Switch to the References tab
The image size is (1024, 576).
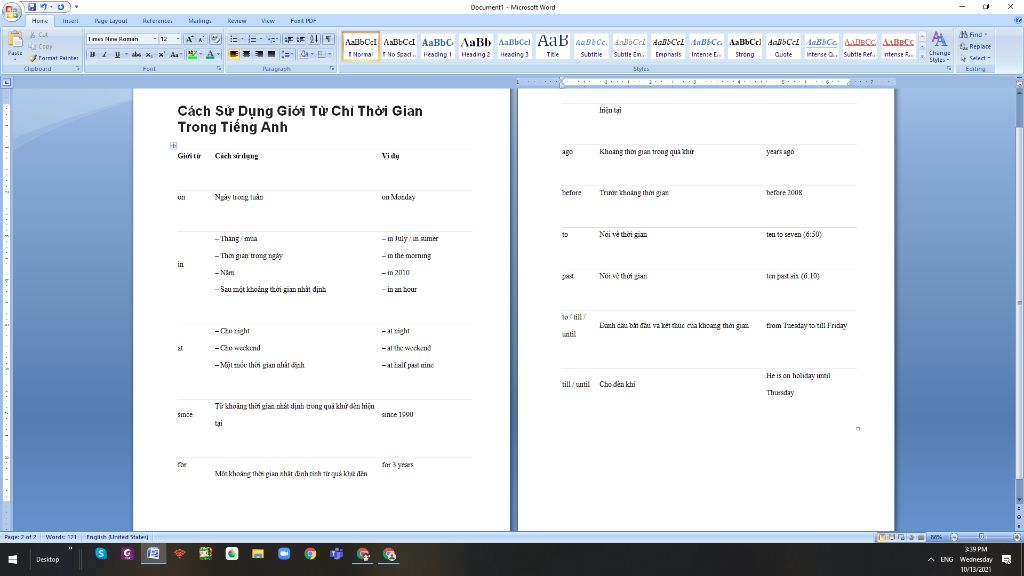click(157, 21)
